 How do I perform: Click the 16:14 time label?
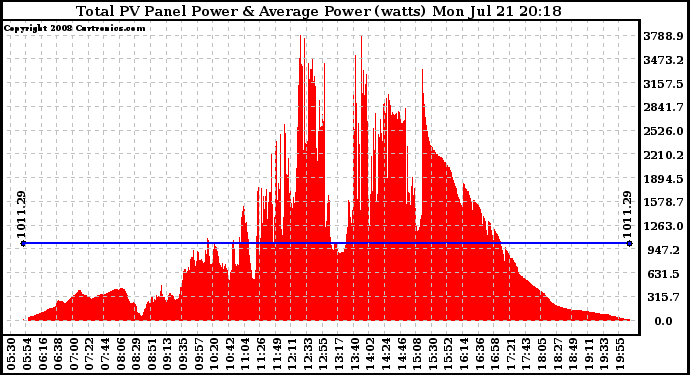pyautogui.click(x=464, y=354)
